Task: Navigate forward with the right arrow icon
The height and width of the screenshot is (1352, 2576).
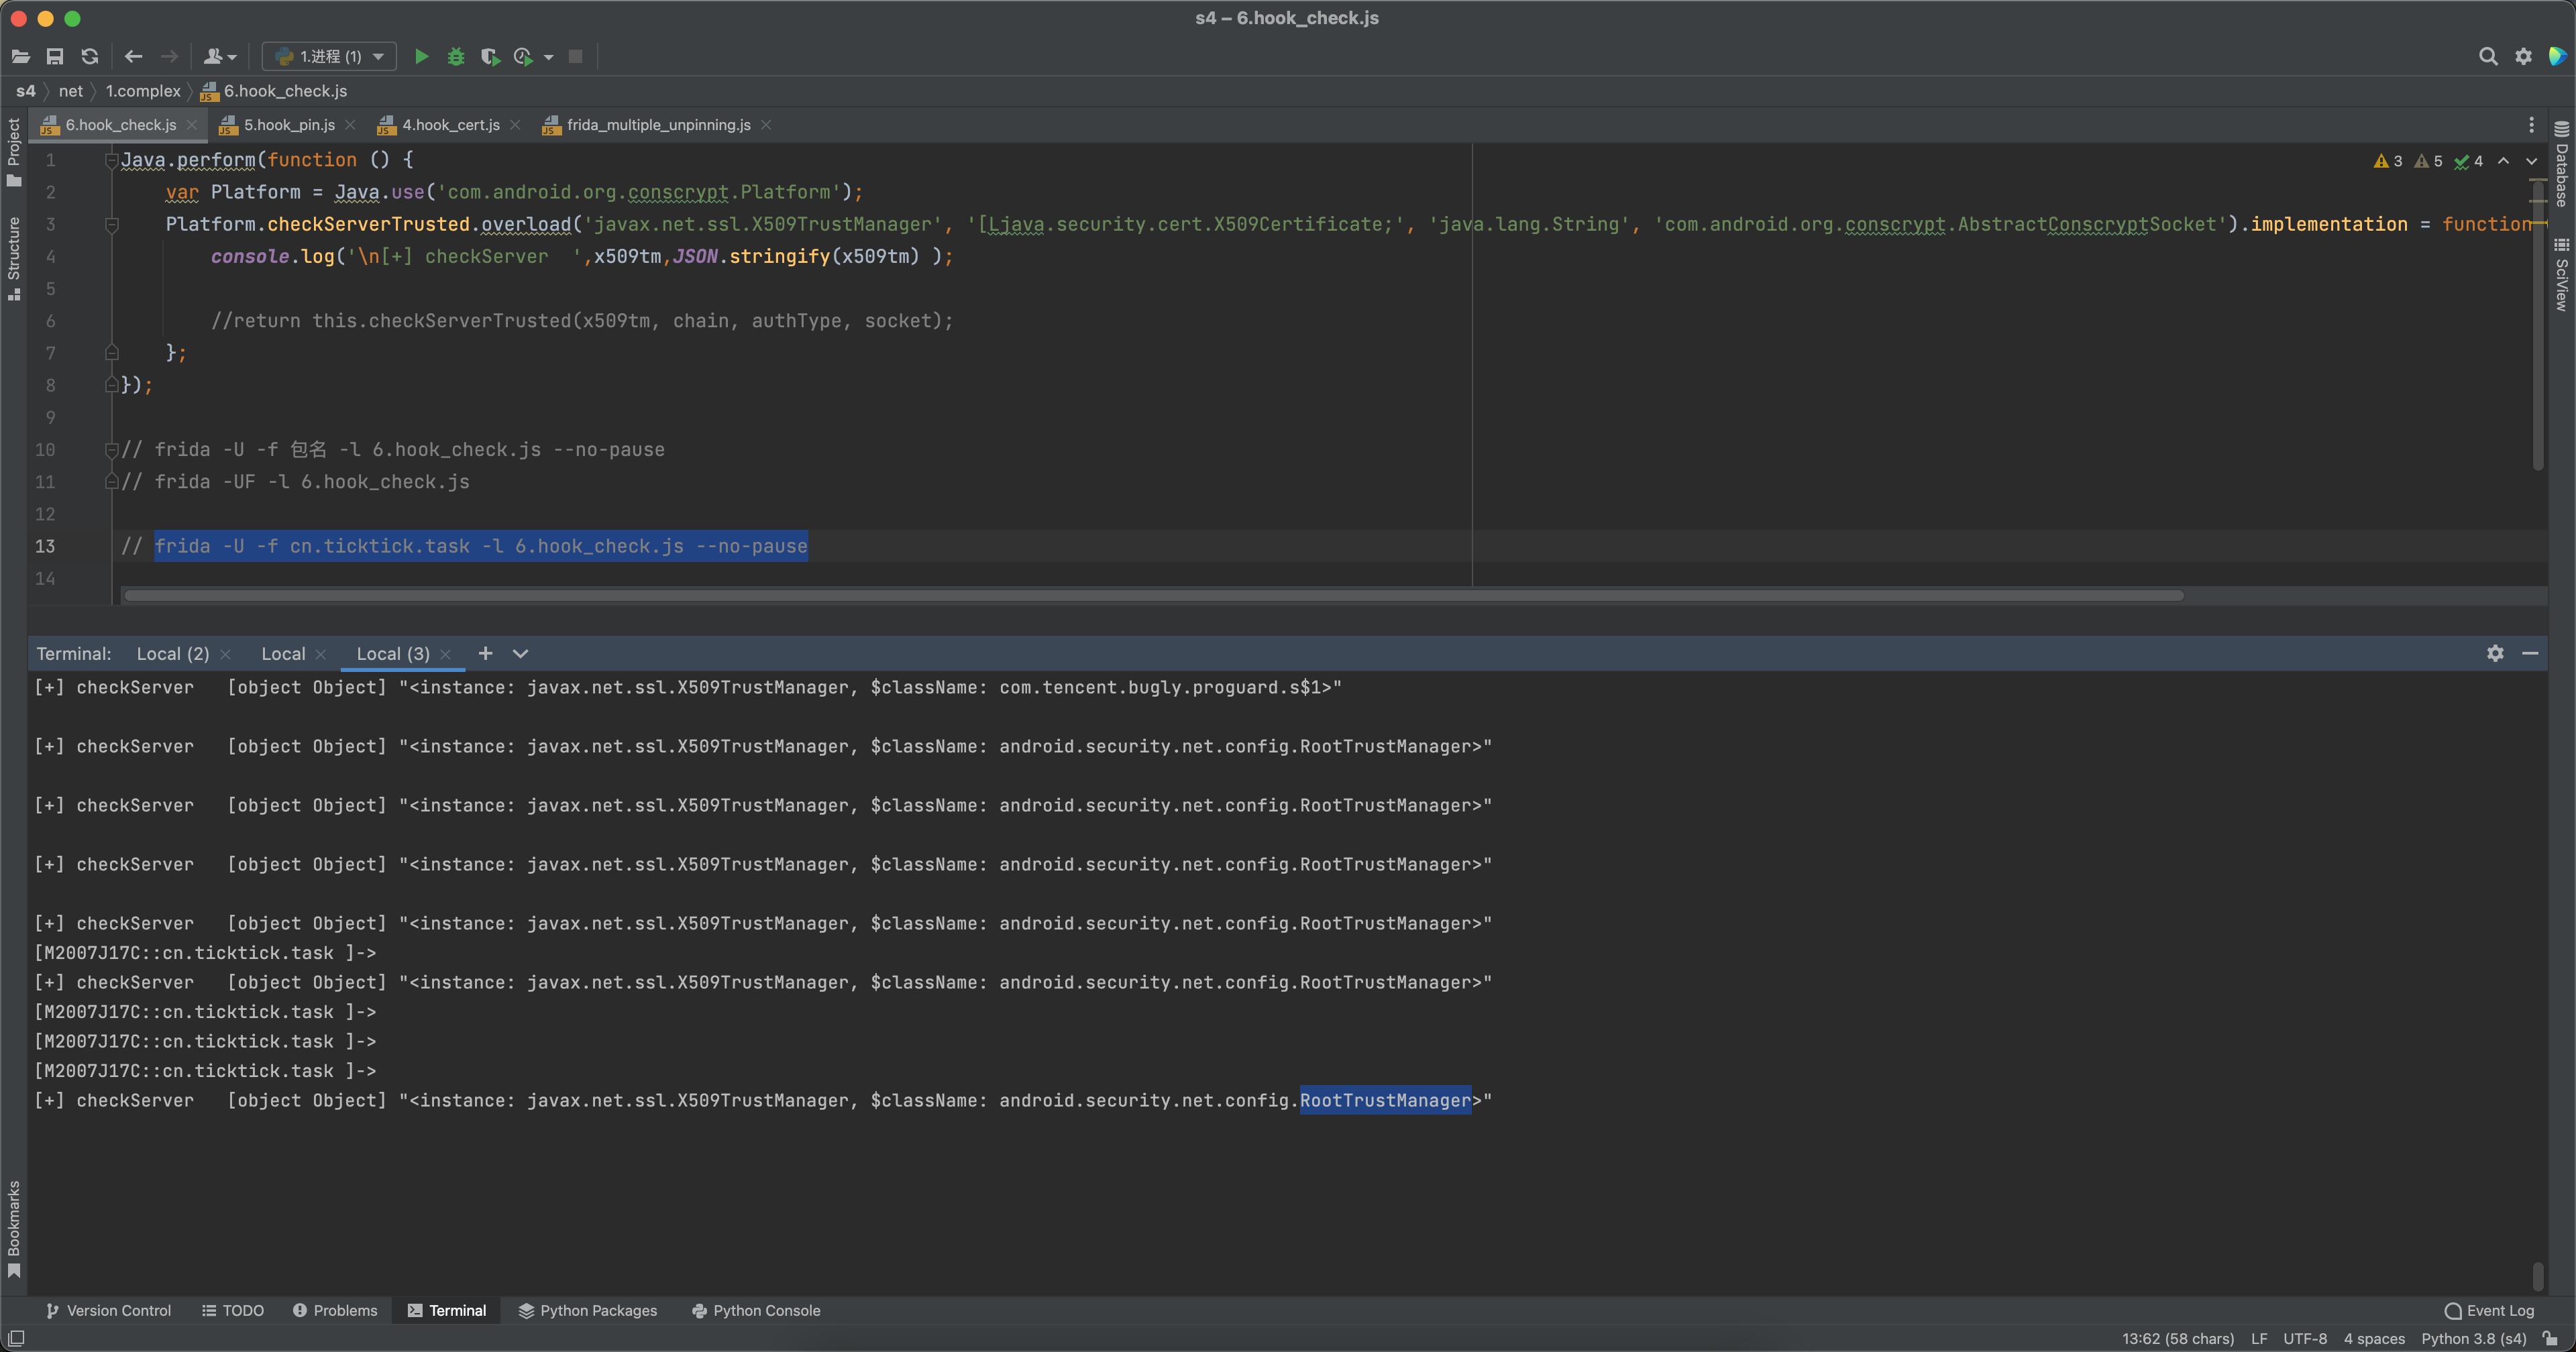Action: pos(169,57)
